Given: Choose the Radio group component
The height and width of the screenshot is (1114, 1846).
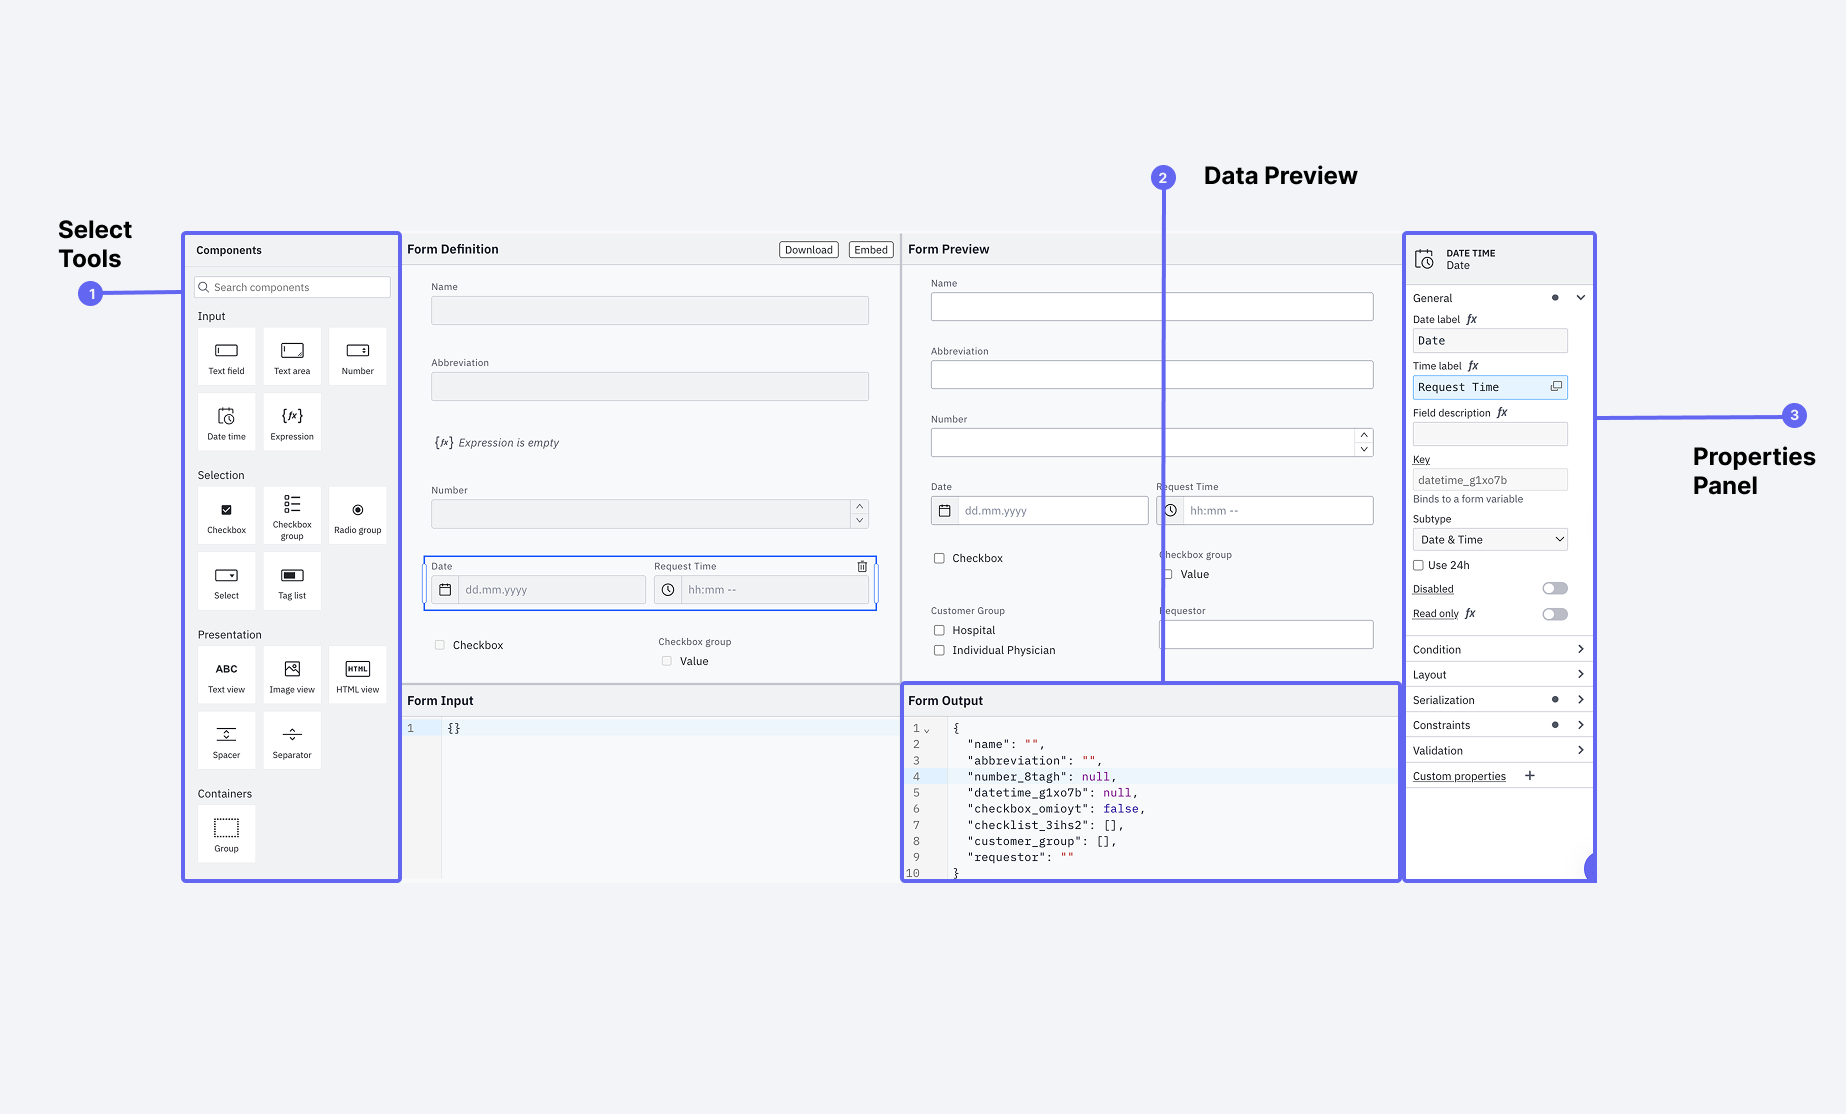Looking at the screenshot, I should [357, 516].
